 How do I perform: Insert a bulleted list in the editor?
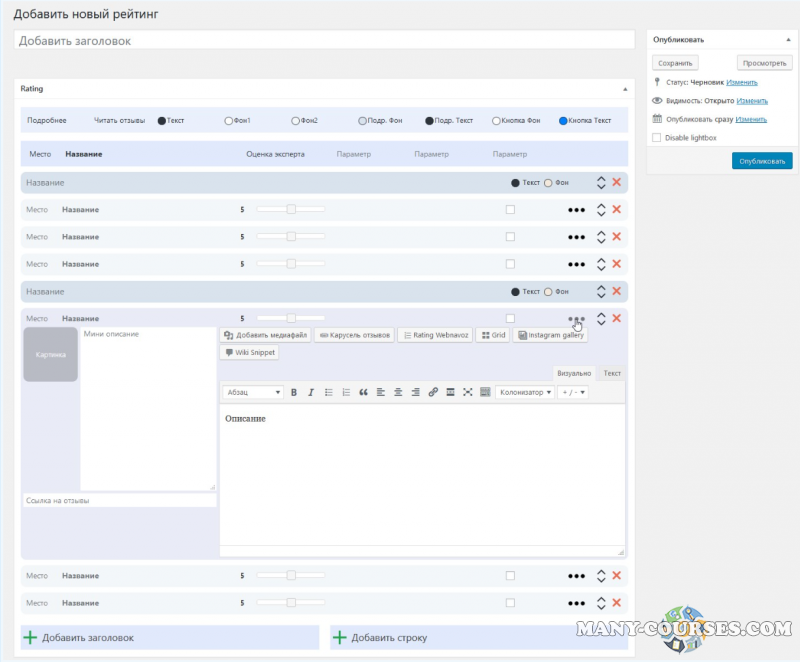click(x=329, y=392)
